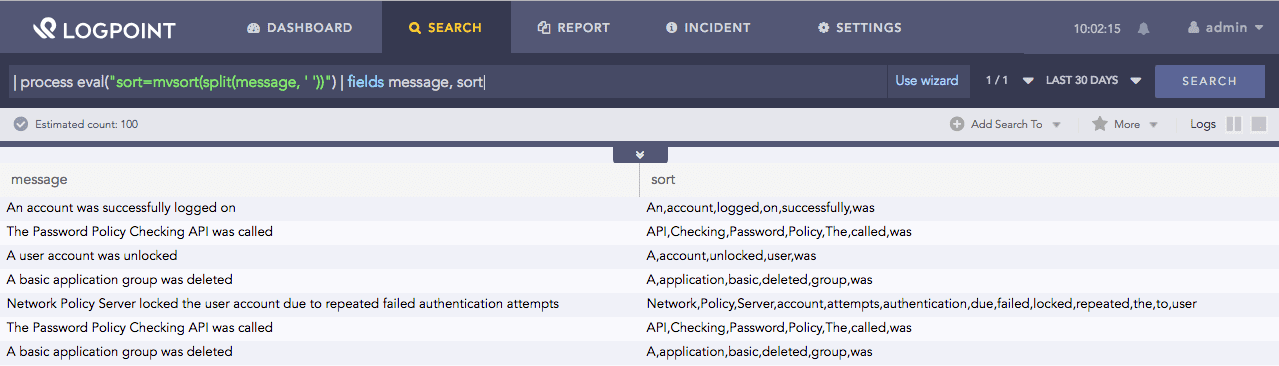Switch logs to split column view icon

pyautogui.click(x=1234, y=124)
